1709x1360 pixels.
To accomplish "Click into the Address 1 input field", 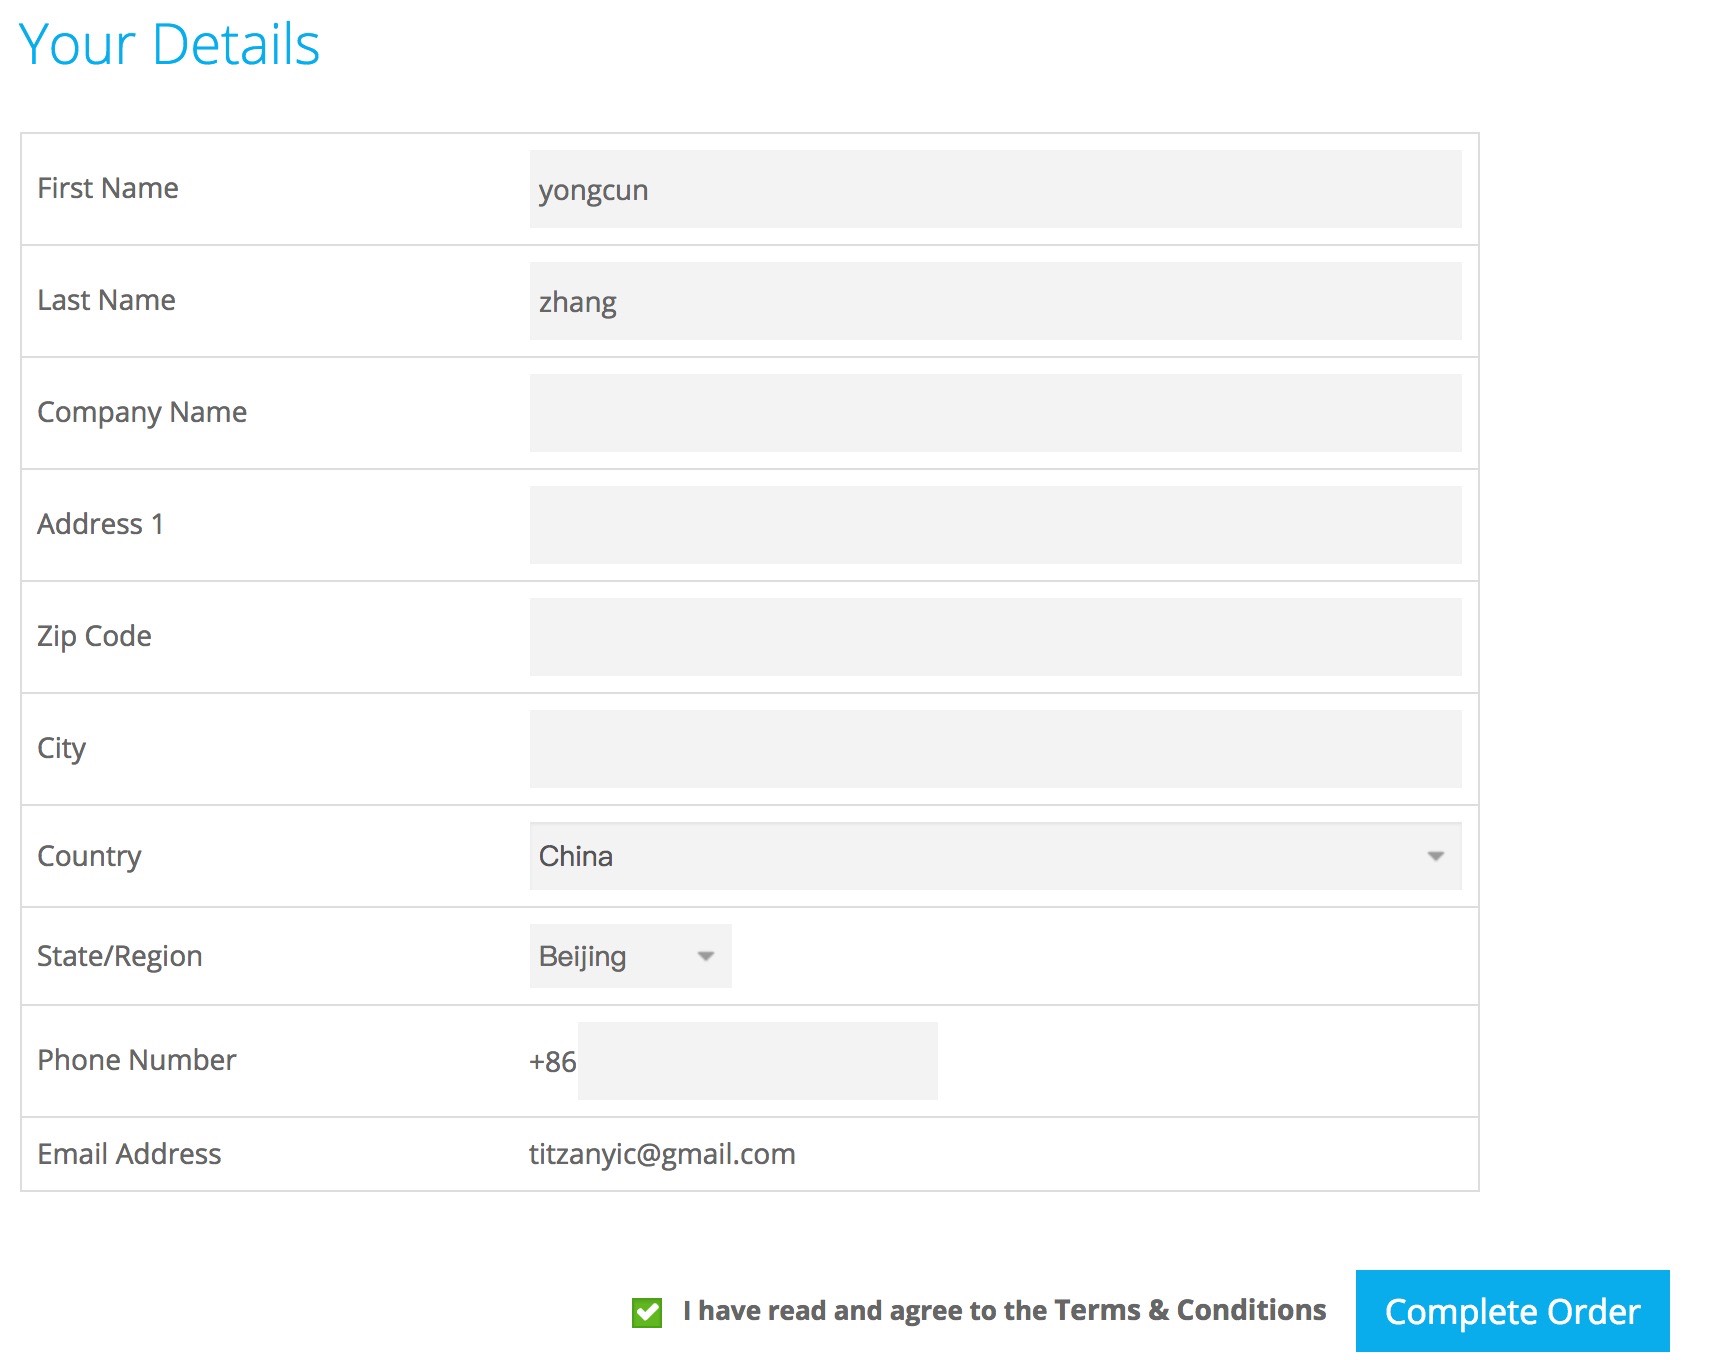I will [x=994, y=525].
